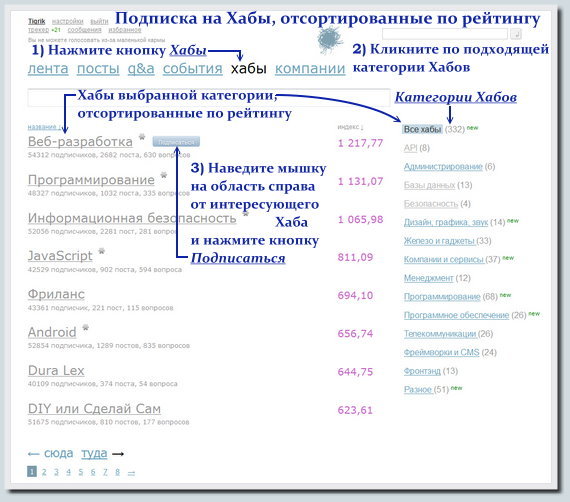Select the Фронтэнд category
This screenshot has height=502, width=570.
tap(422, 371)
